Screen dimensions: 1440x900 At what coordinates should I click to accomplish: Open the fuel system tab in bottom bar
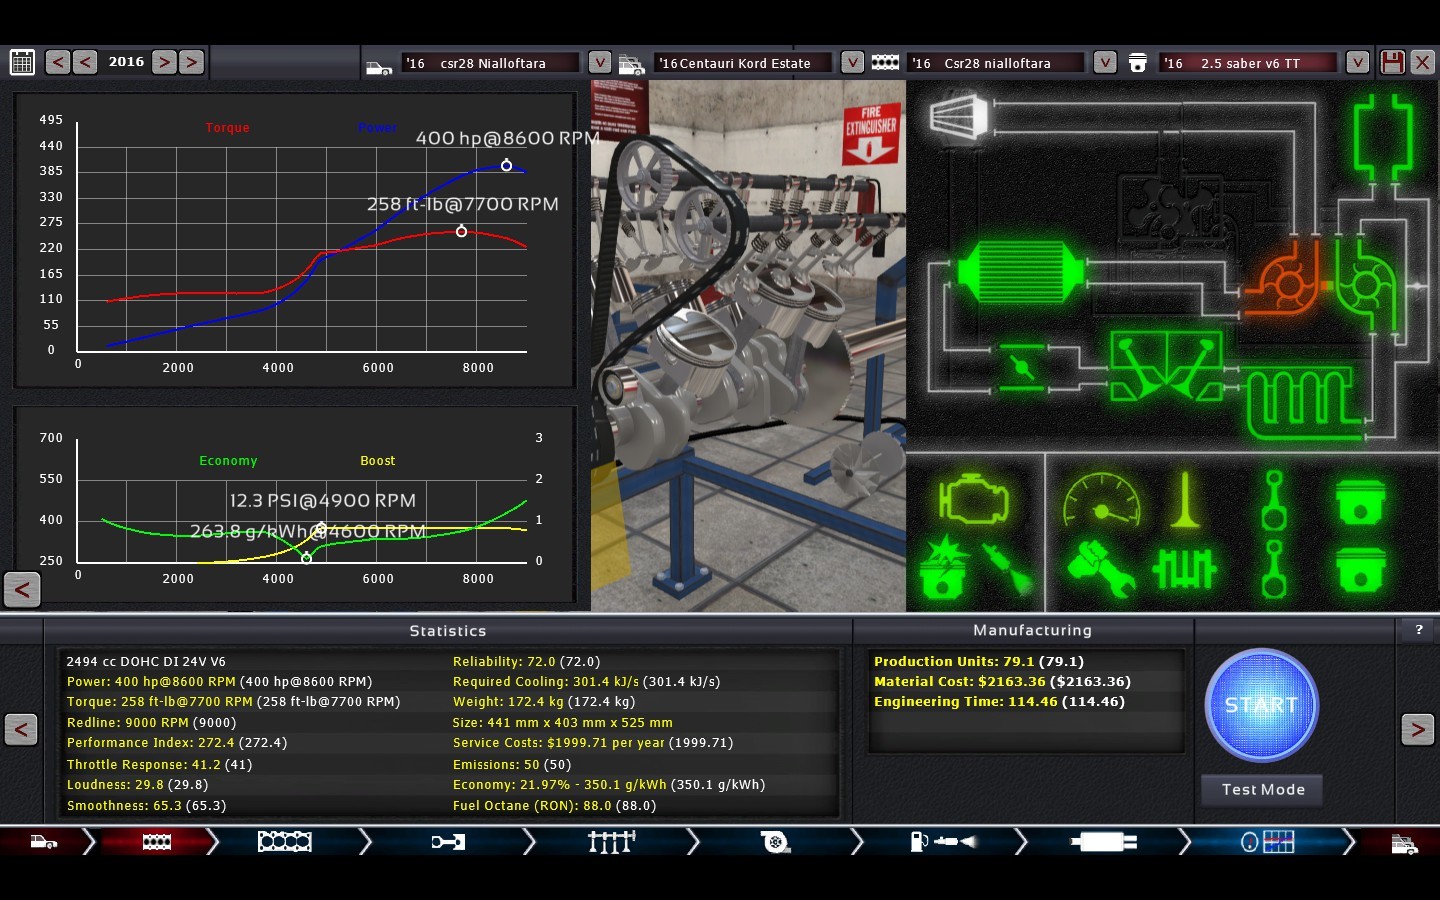pos(940,842)
